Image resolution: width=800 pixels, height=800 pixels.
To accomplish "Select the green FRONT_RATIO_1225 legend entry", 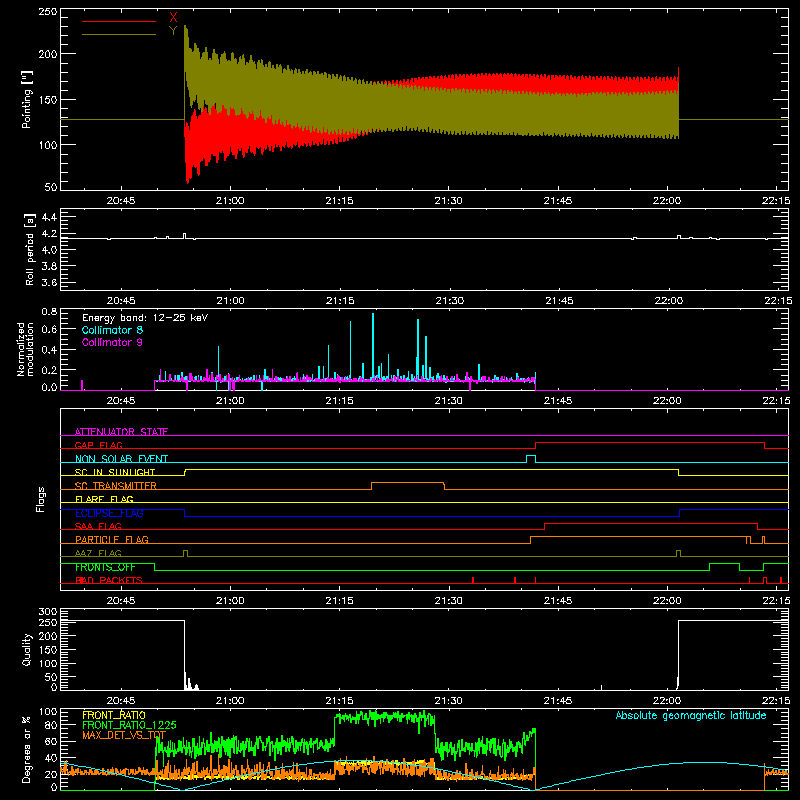I will pos(129,725).
